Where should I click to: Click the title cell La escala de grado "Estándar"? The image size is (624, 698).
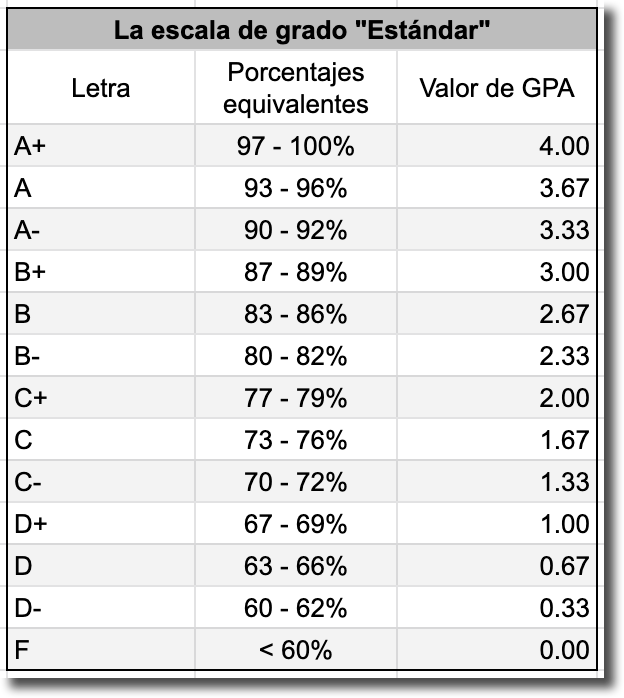click(301, 29)
